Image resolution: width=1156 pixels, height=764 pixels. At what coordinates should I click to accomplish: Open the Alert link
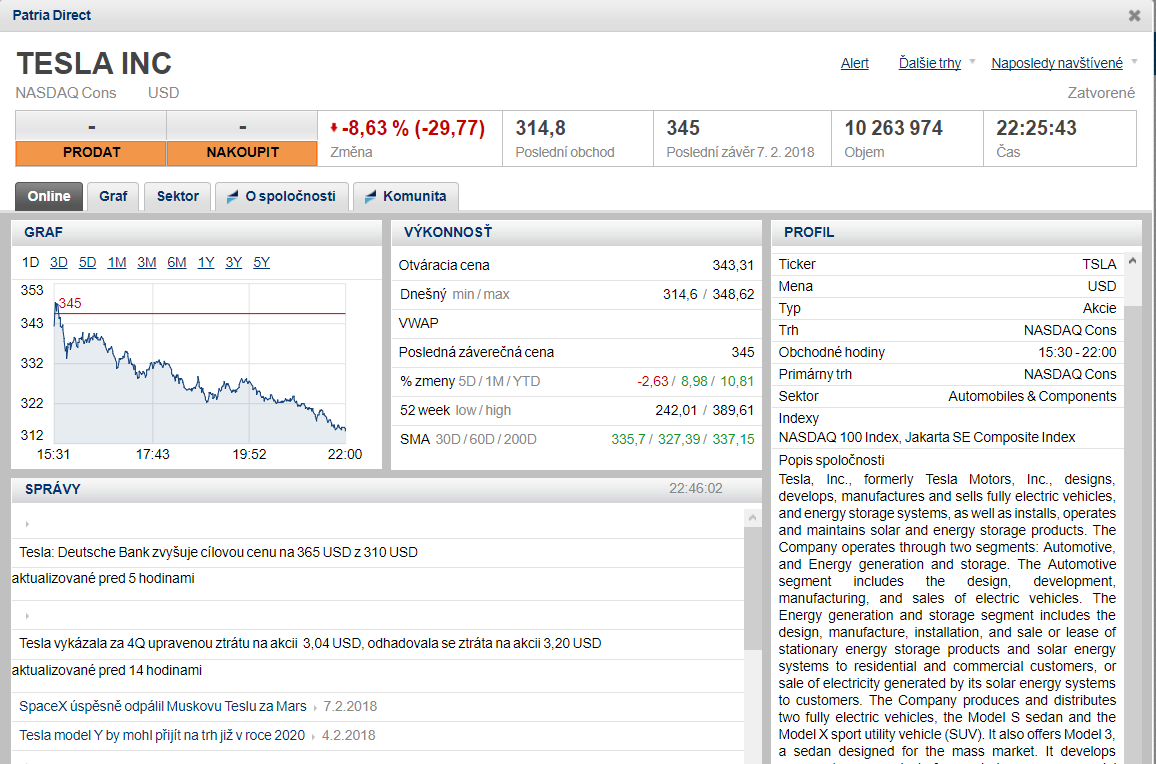tap(854, 63)
